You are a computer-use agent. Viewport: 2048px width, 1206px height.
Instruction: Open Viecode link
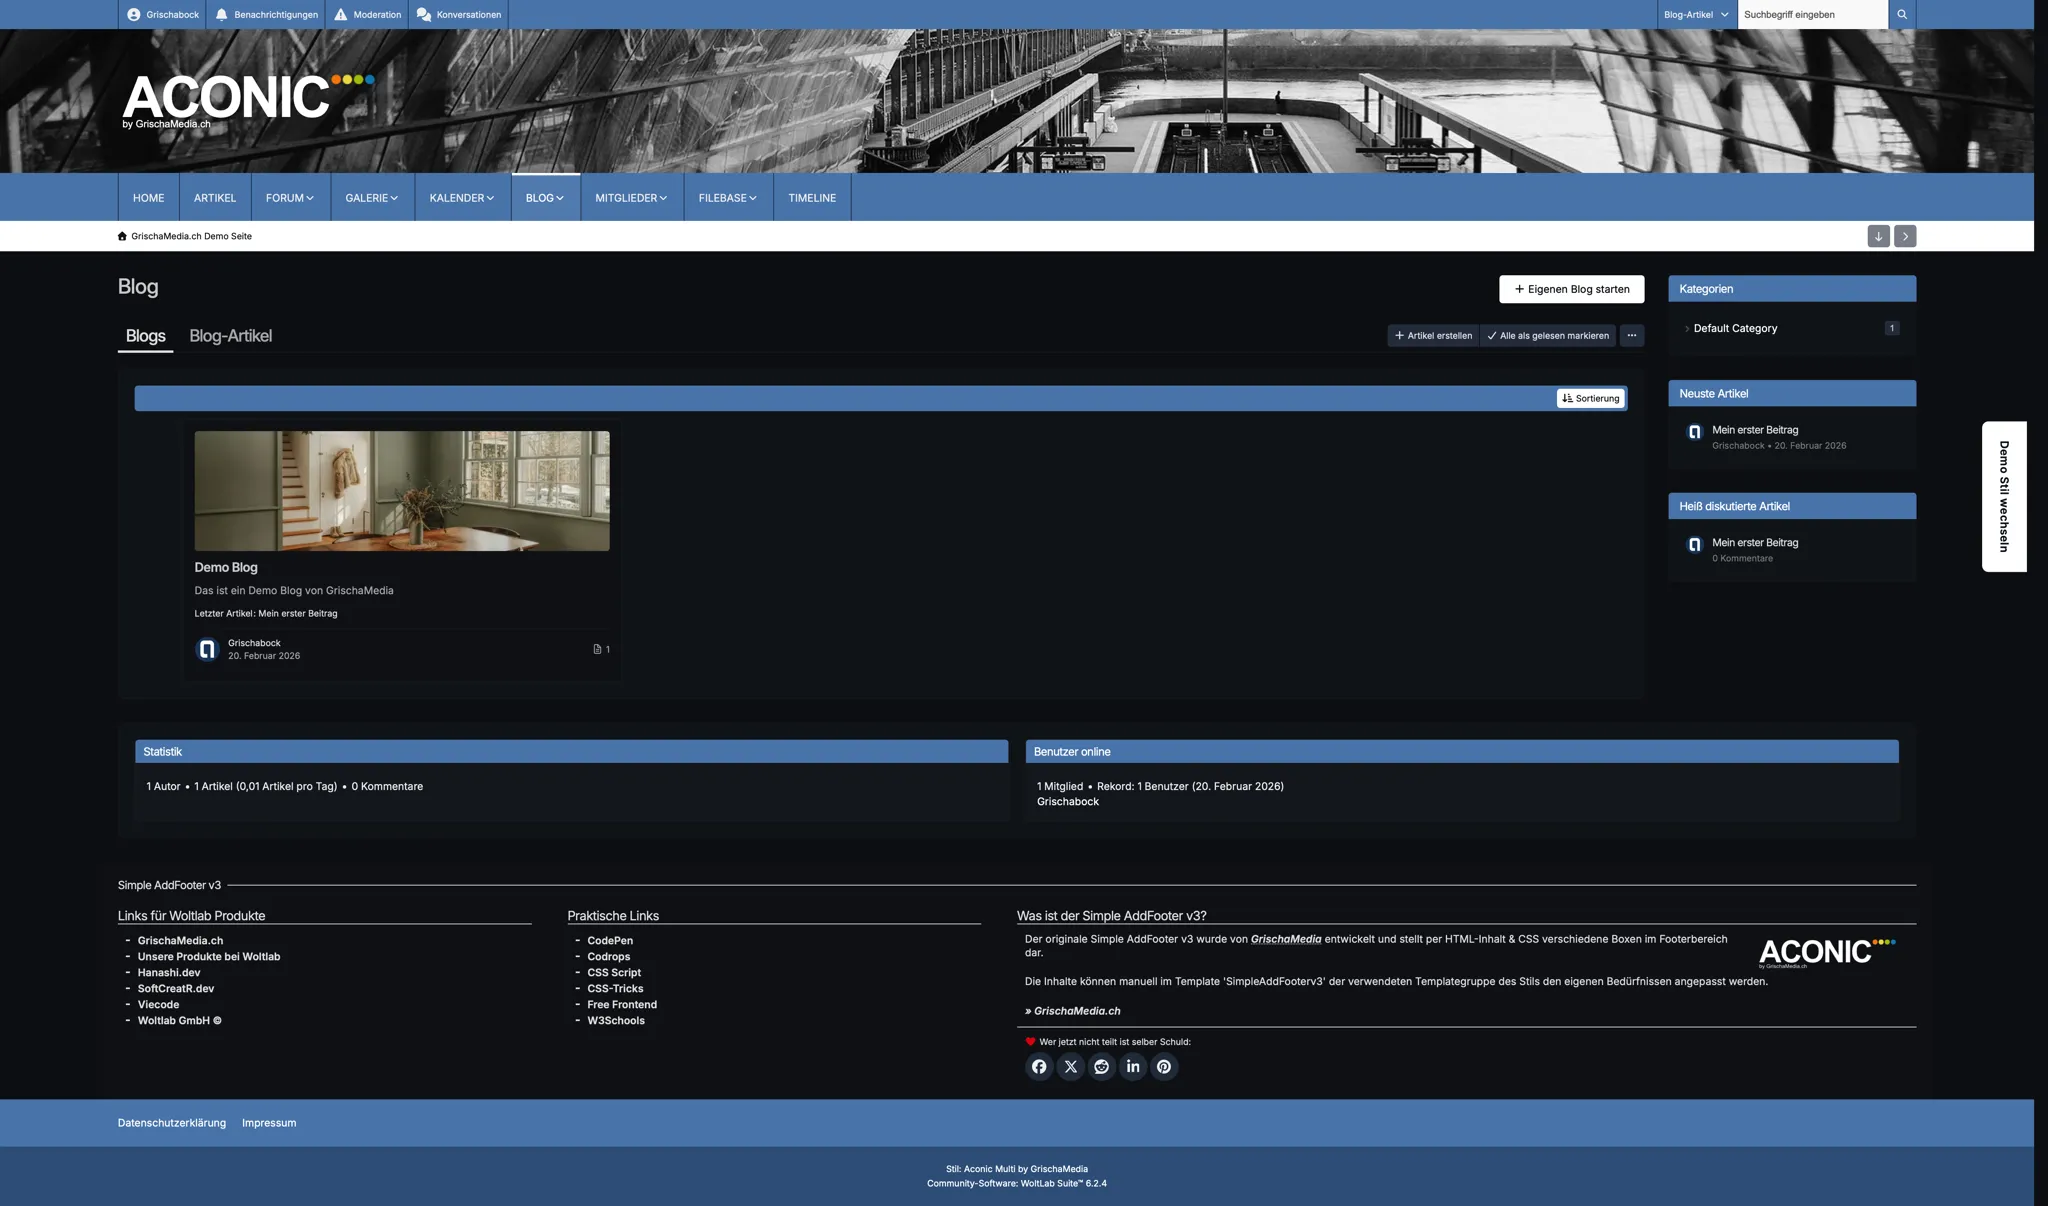pyautogui.click(x=158, y=1005)
